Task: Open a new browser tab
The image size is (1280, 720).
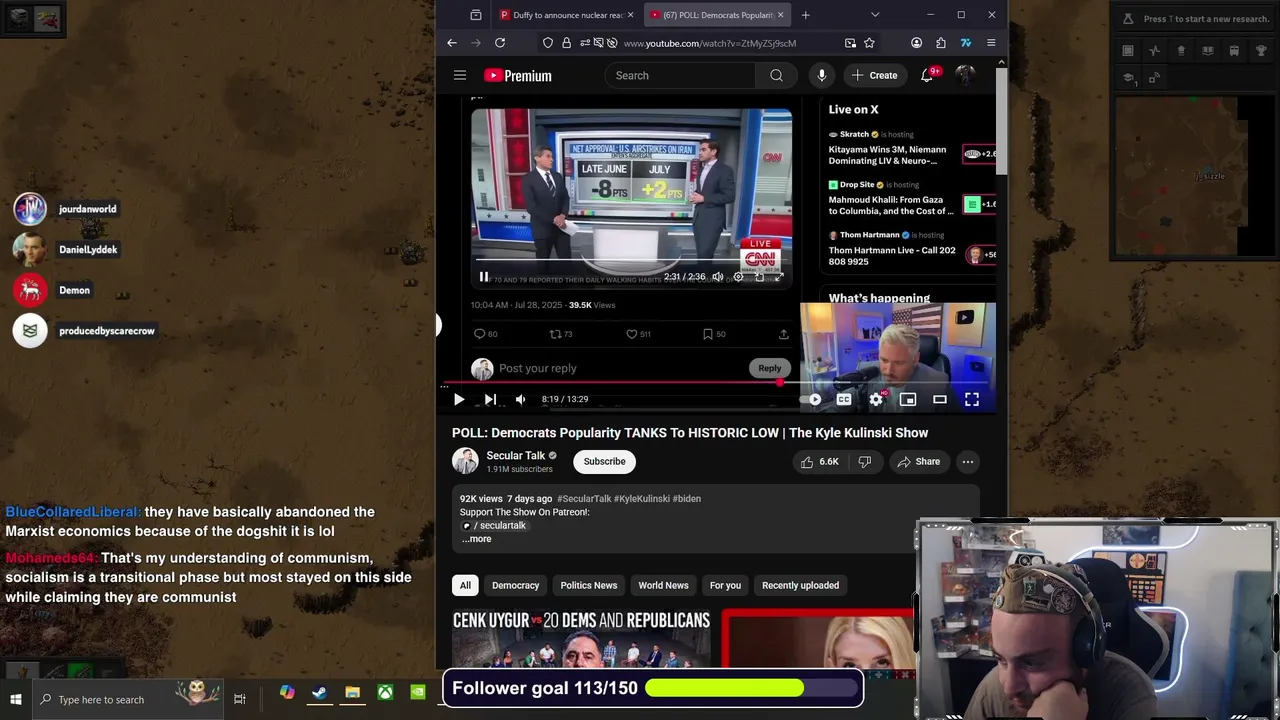Action: [x=805, y=15]
